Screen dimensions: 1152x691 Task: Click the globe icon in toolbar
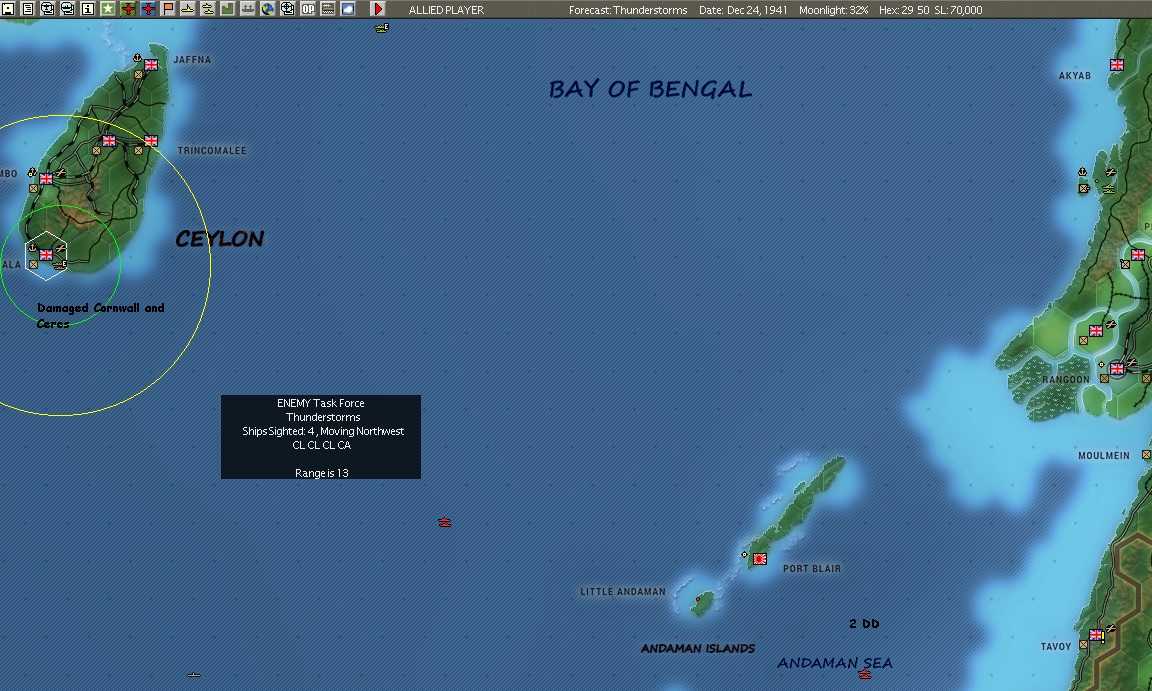(267, 9)
